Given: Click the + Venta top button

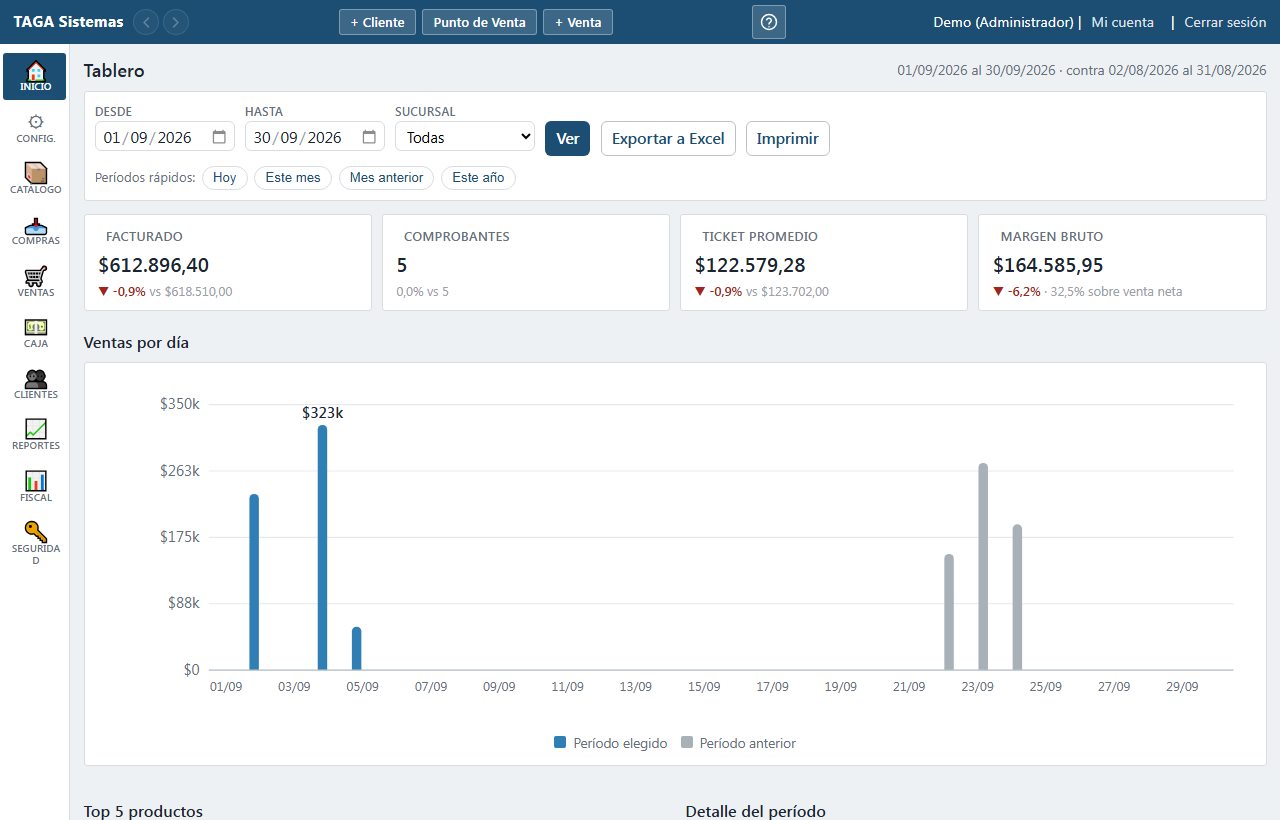Looking at the screenshot, I should 578,22.
